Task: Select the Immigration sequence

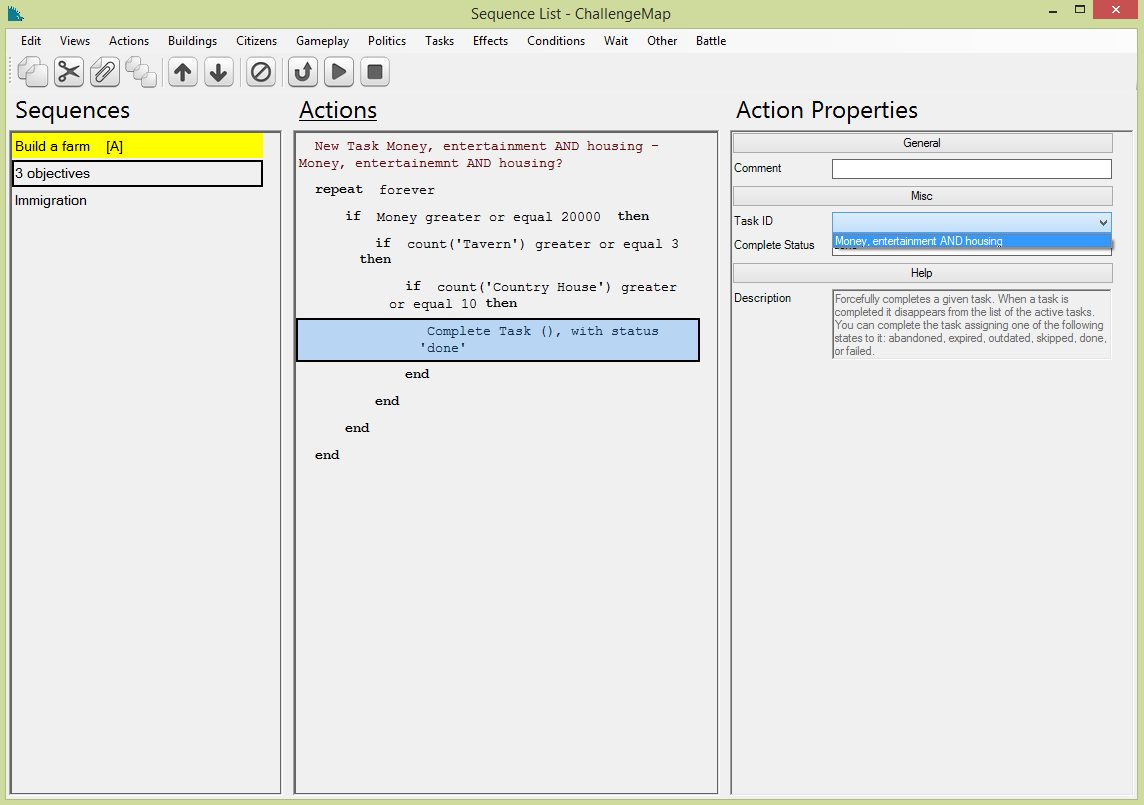Action: pos(51,201)
